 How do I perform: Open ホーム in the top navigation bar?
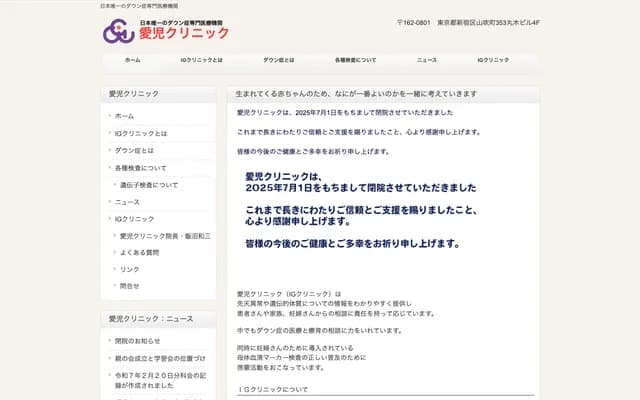coord(133,60)
